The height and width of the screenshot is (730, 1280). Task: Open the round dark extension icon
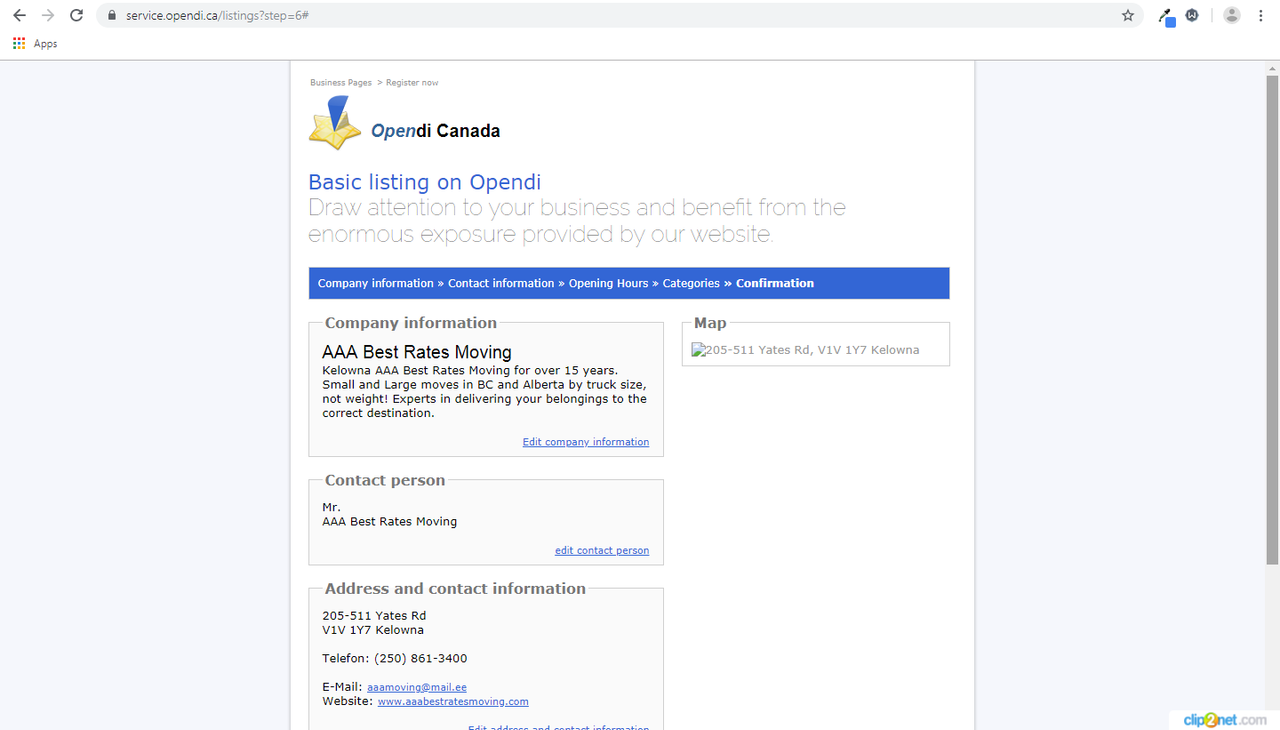pos(1193,16)
